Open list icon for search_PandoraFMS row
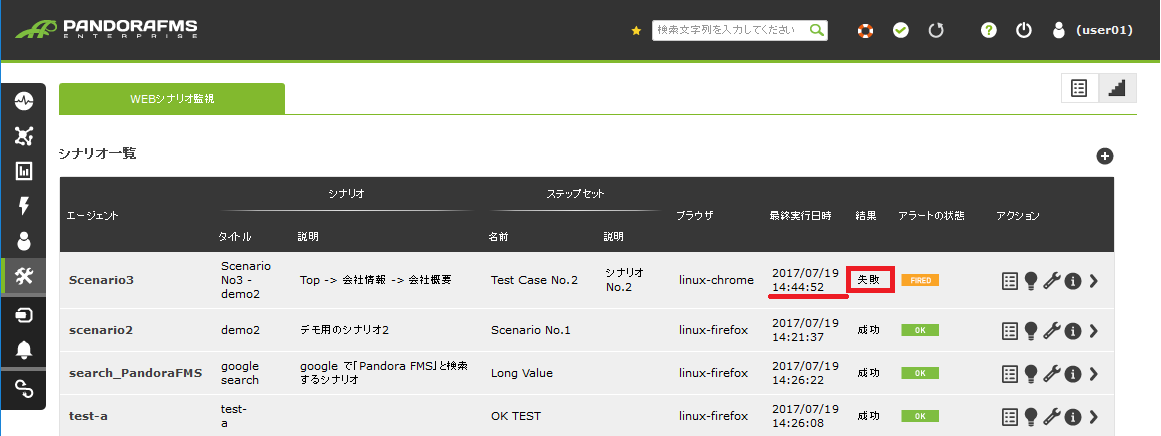The image size is (1161, 436). (1009, 374)
